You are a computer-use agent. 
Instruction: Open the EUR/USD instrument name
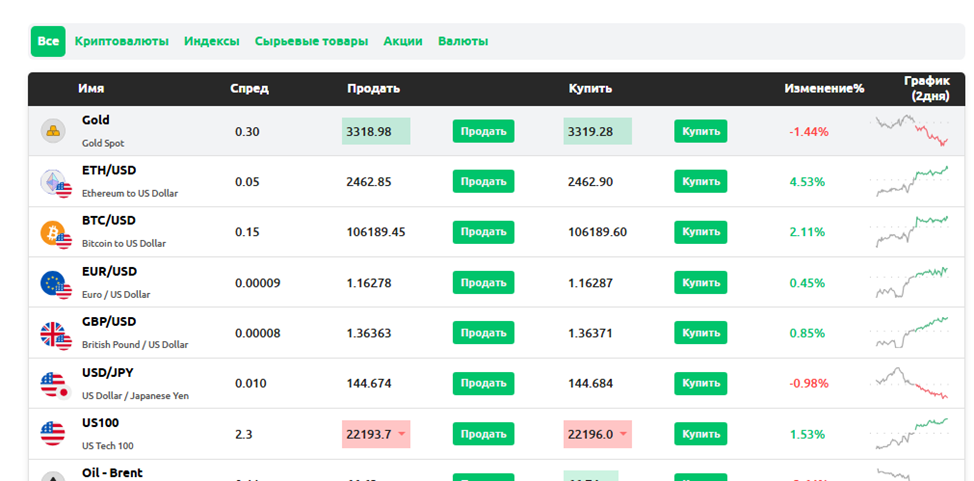(109, 272)
